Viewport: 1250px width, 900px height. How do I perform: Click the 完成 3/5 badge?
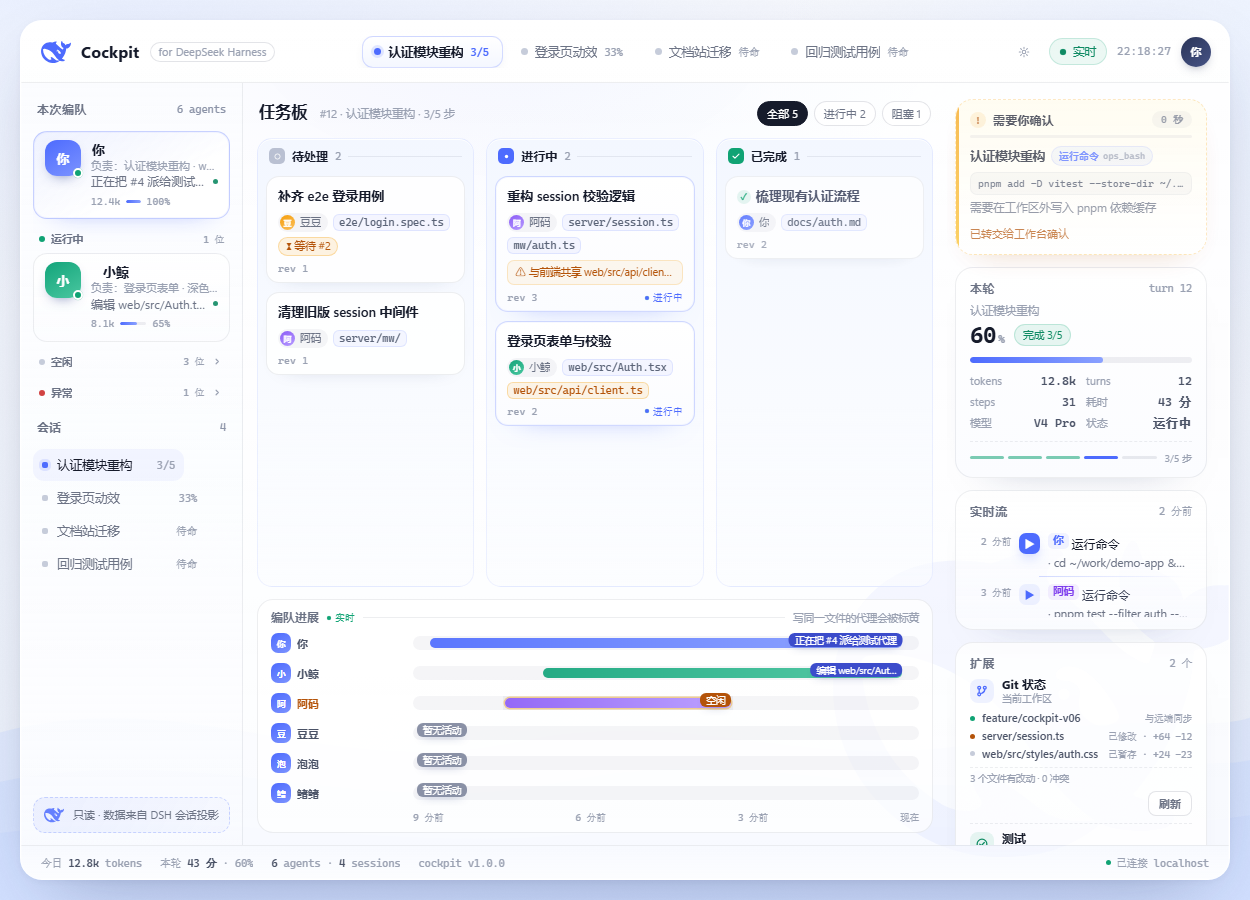[1042, 335]
